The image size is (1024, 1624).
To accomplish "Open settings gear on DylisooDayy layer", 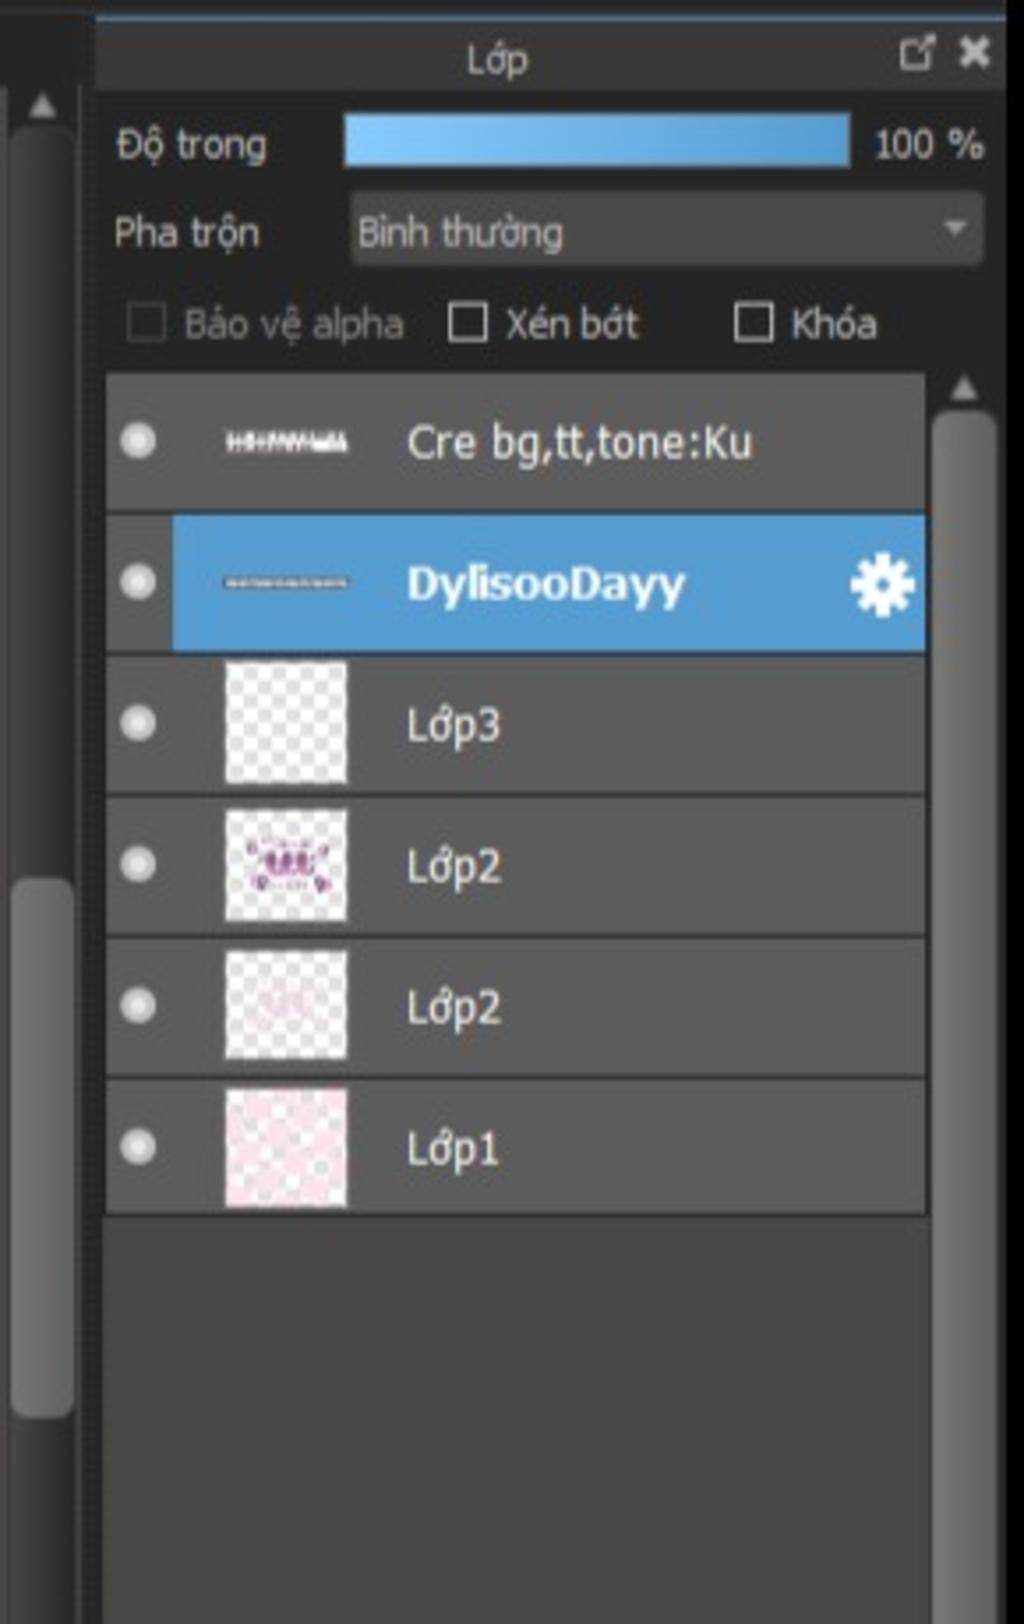I will click(x=881, y=584).
